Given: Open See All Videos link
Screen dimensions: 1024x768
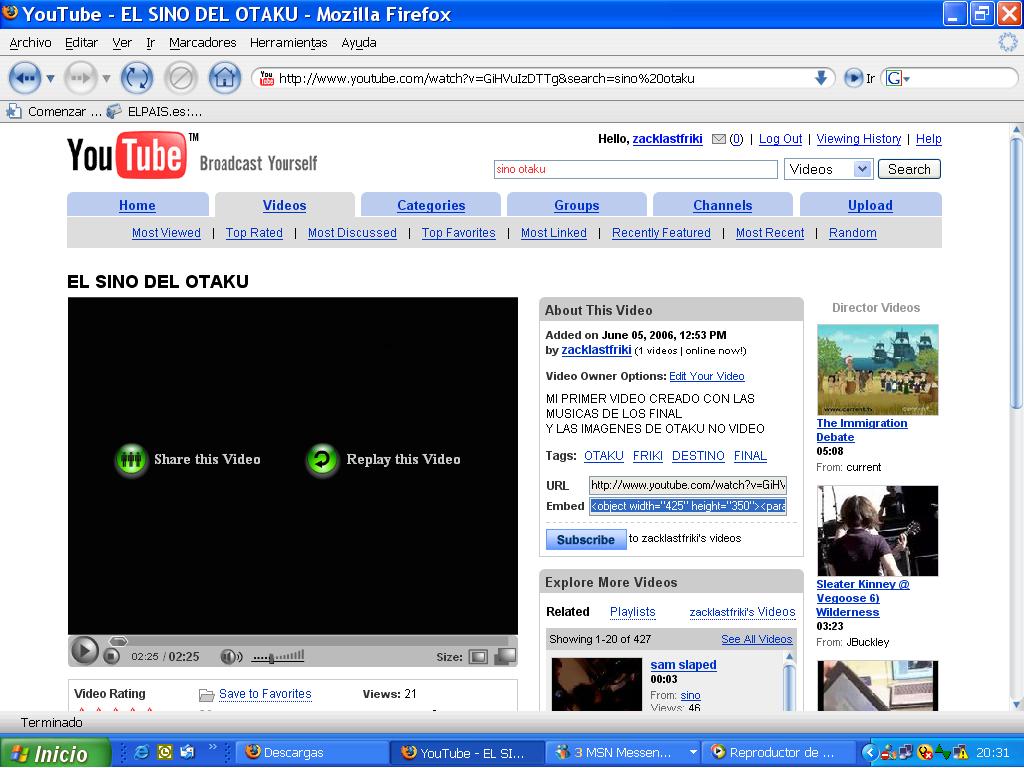Looking at the screenshot, I should click(756, 639).
